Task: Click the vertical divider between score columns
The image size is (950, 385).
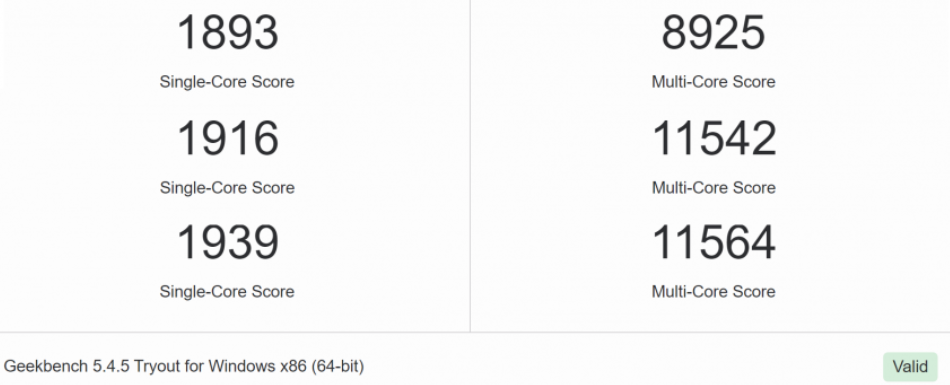Action: [x=470, y=166]
